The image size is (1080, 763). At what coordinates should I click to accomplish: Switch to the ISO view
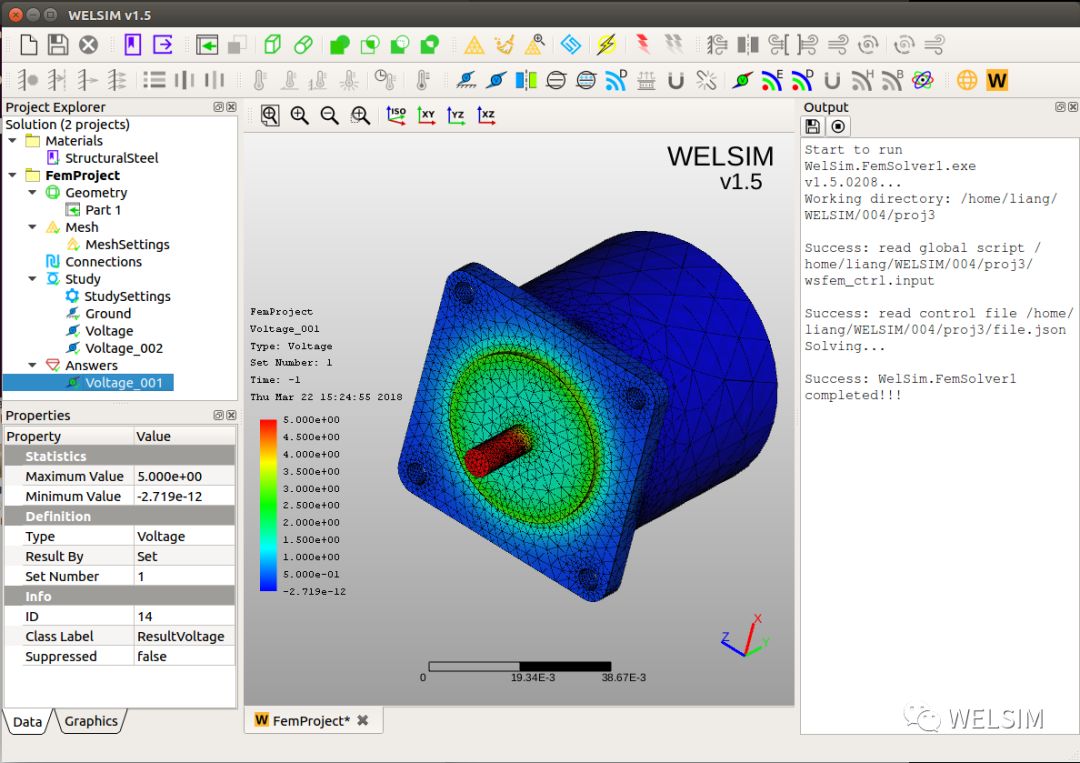396,115
